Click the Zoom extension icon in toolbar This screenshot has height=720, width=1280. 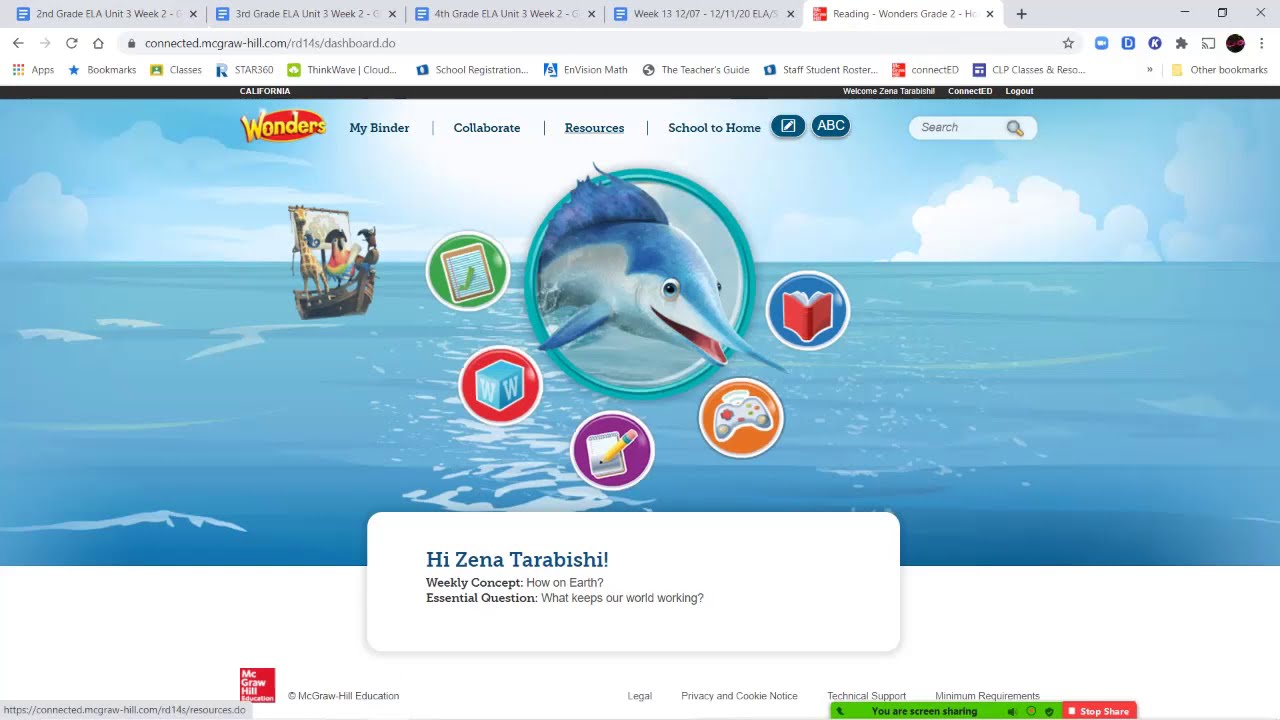point(1102,43)
